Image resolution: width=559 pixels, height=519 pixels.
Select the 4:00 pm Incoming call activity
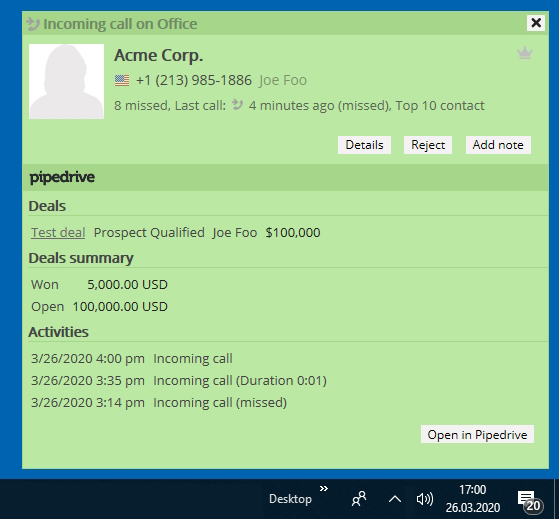(132, 358)
